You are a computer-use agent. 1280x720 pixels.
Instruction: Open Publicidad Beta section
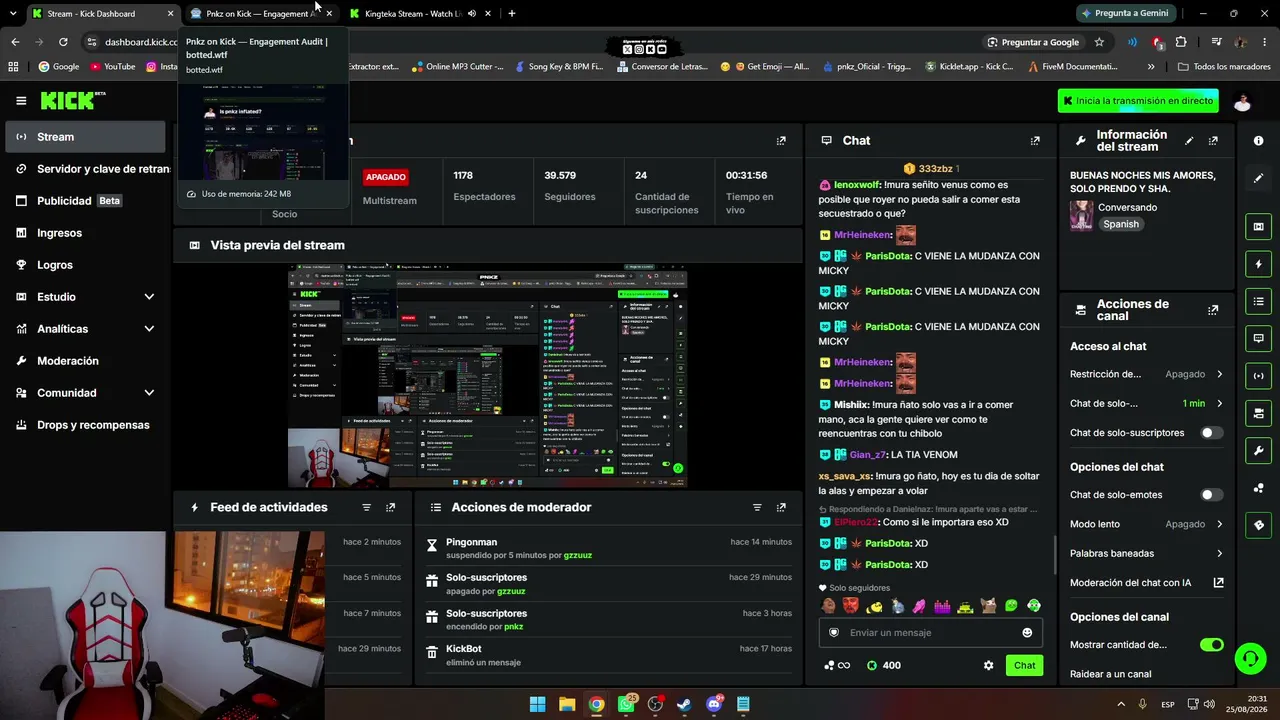pyautogui.click(x=85, y=201)
